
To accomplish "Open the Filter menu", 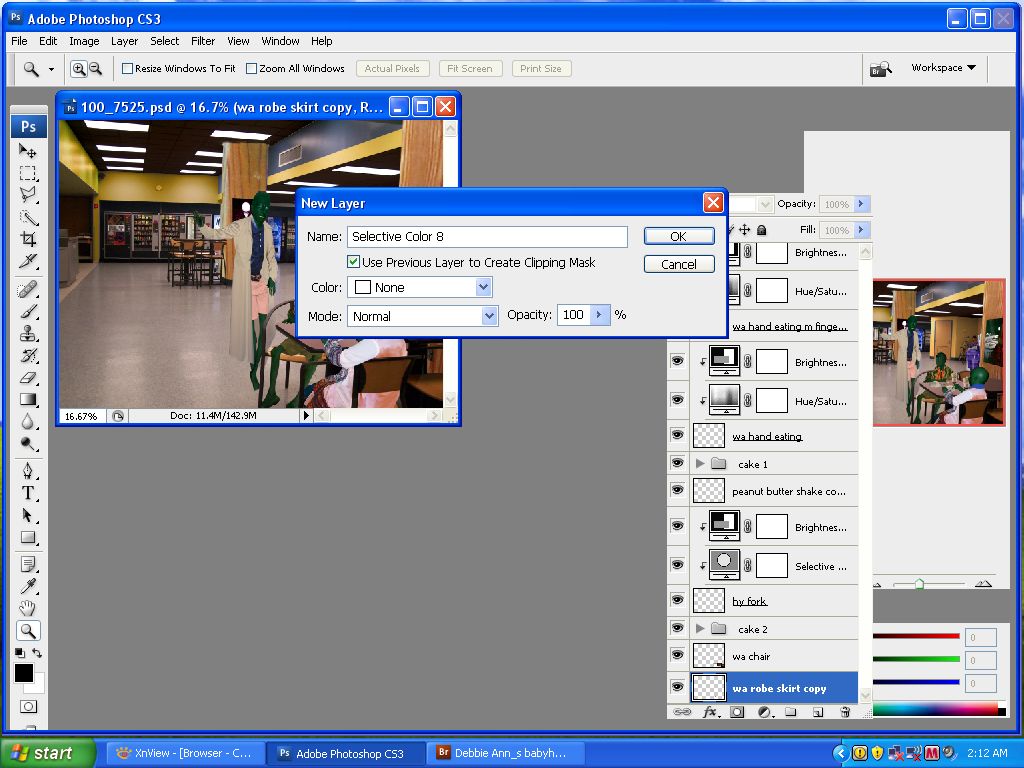I will pyautogui.click(x=203, y=41).
